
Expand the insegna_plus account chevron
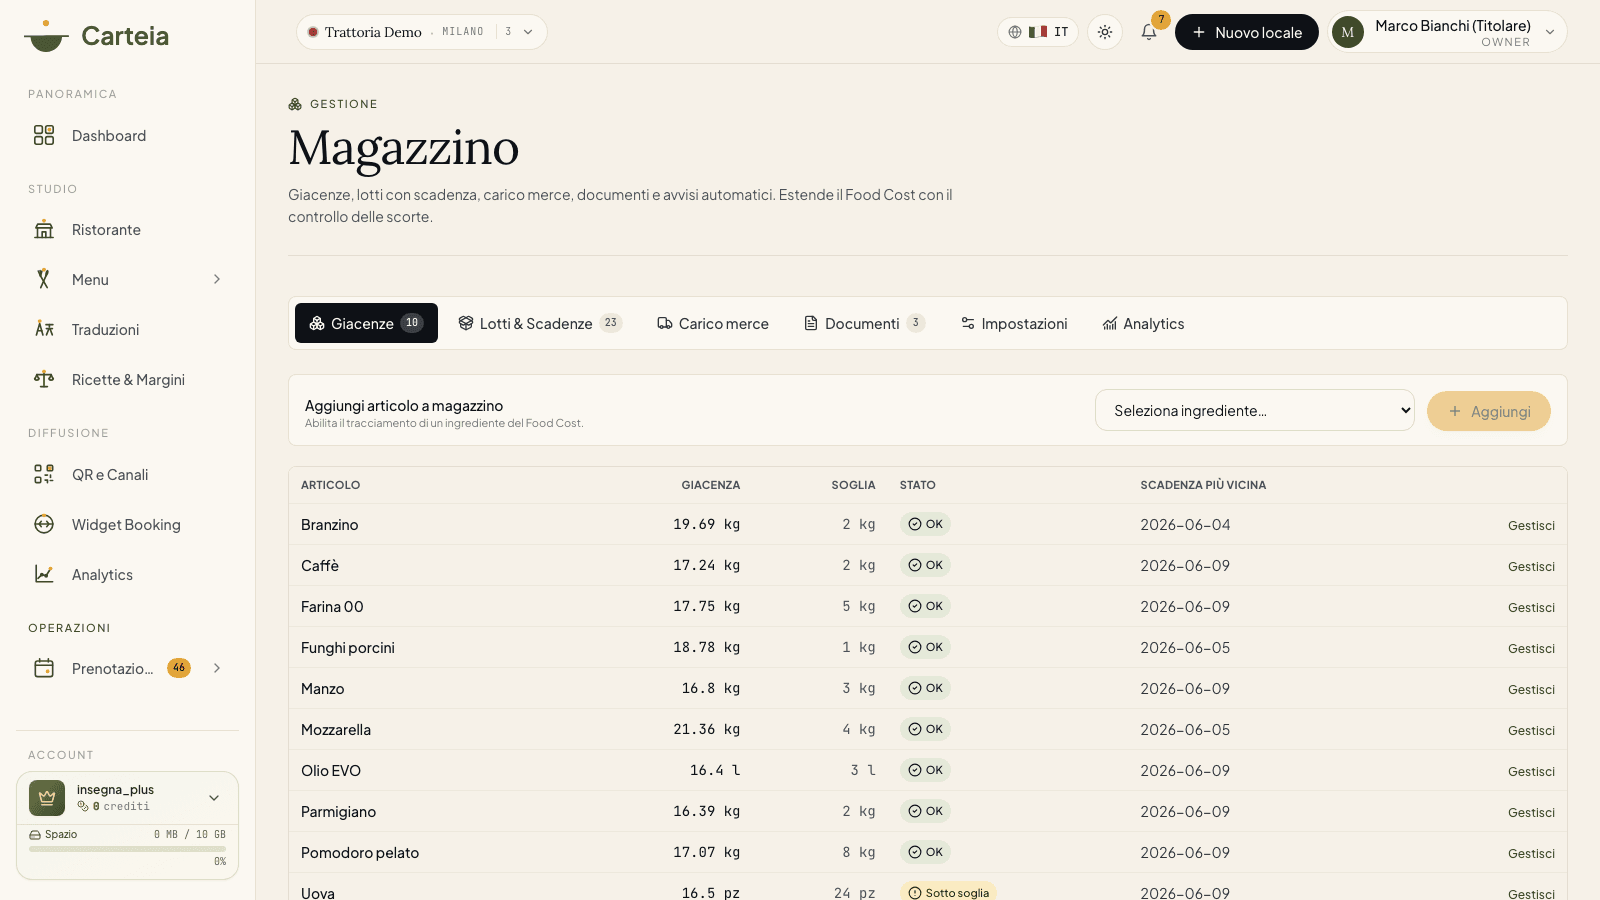point(214,798)
